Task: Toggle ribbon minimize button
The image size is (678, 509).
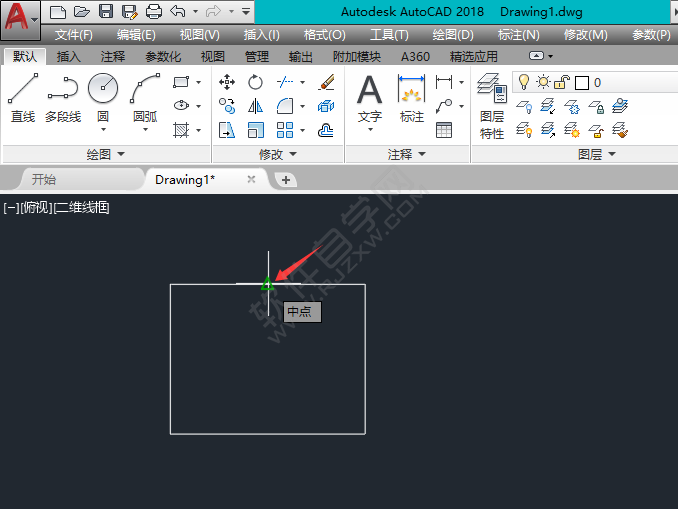Action: pos(536,56)
